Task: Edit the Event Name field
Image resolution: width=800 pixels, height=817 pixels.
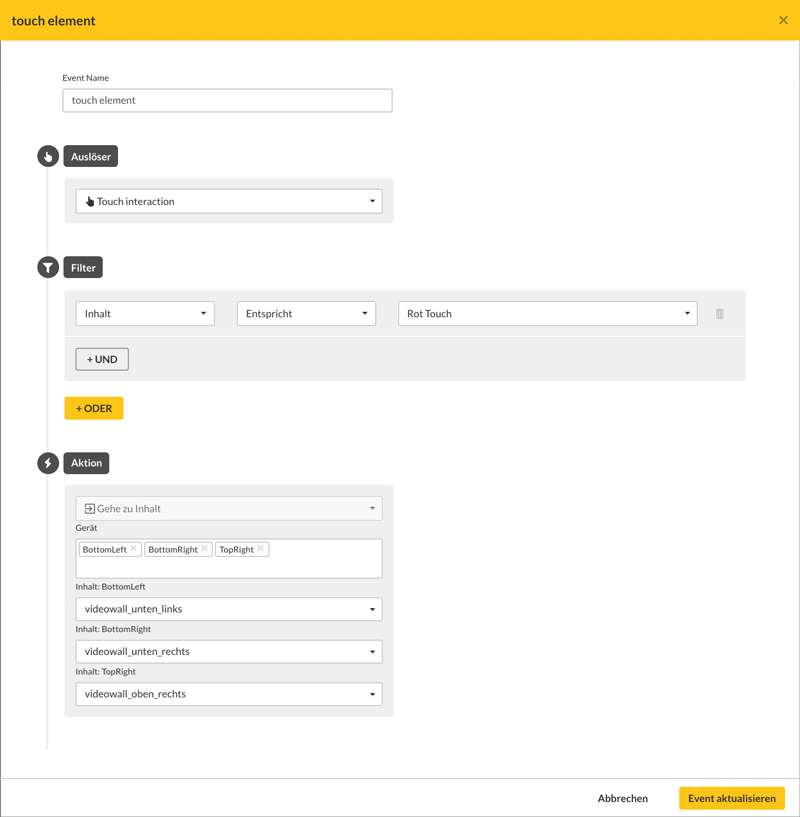Action: 227,100
